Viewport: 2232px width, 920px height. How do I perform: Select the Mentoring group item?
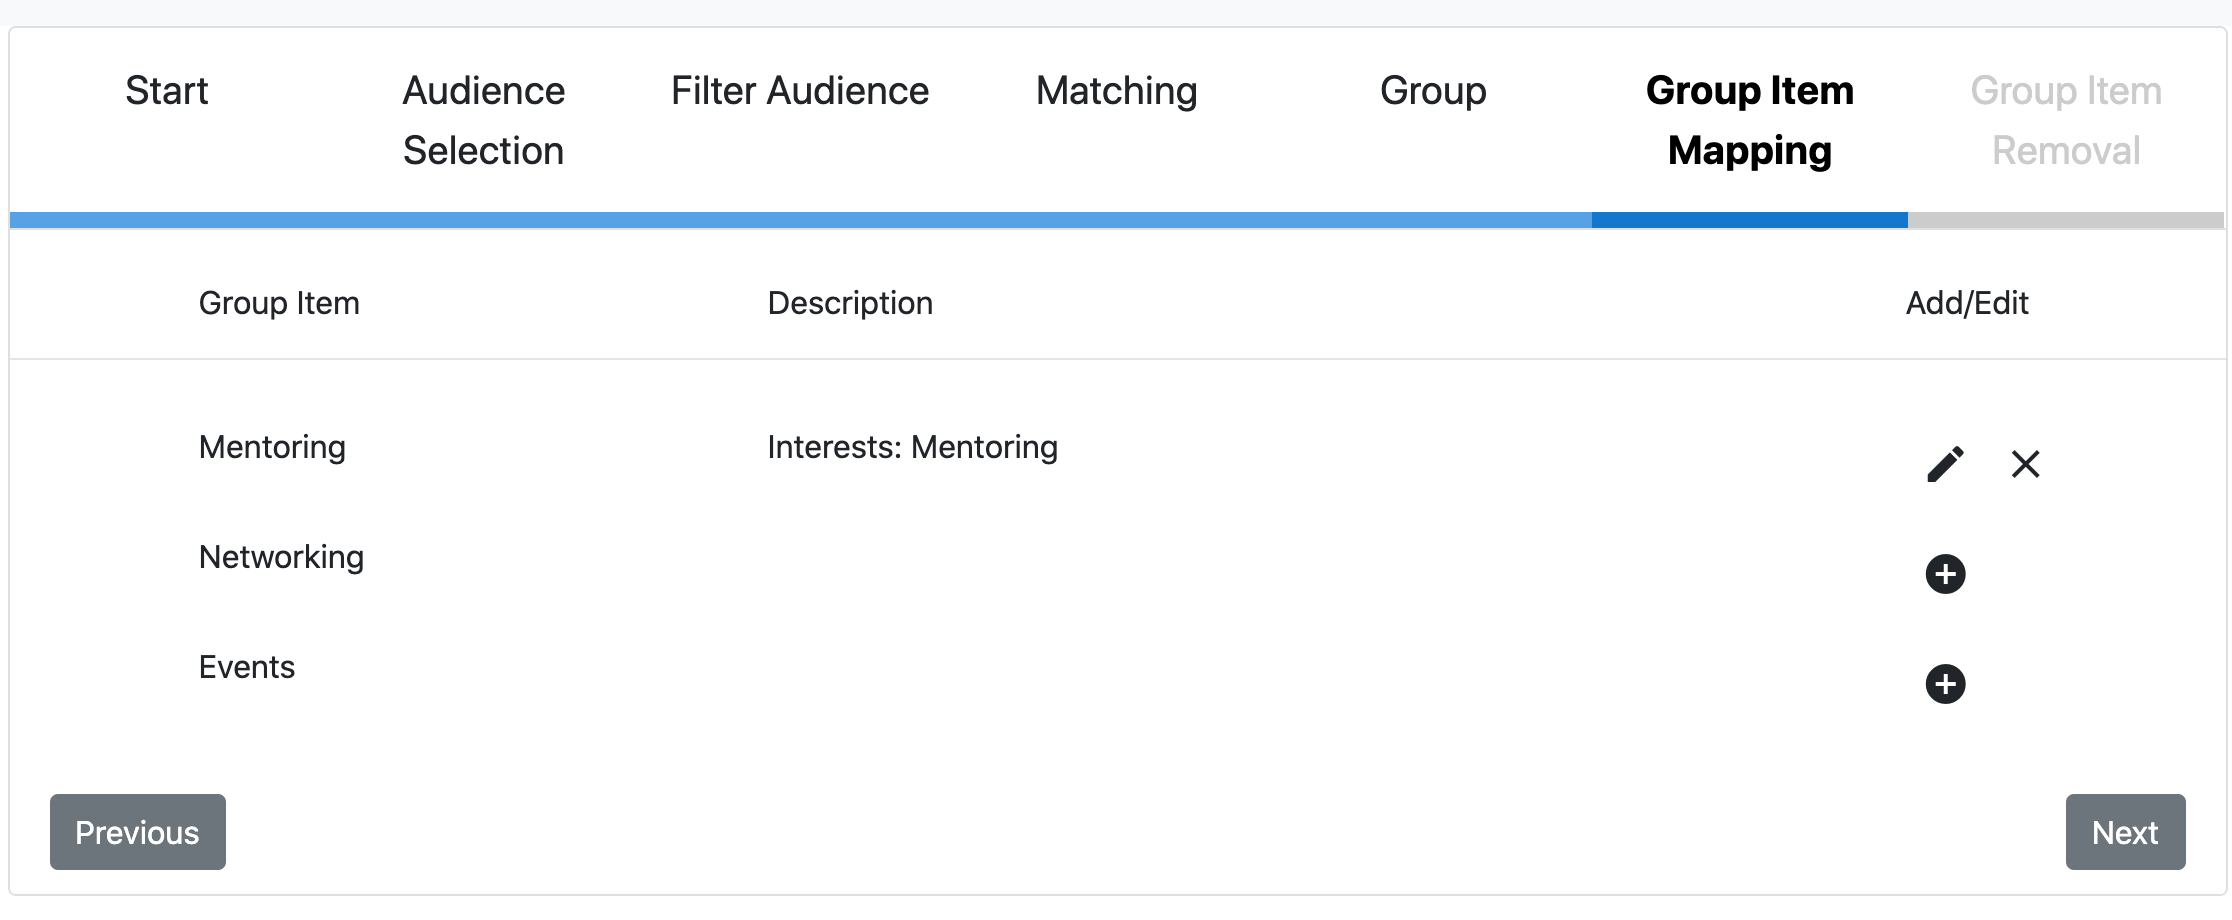tap(272, 447)
